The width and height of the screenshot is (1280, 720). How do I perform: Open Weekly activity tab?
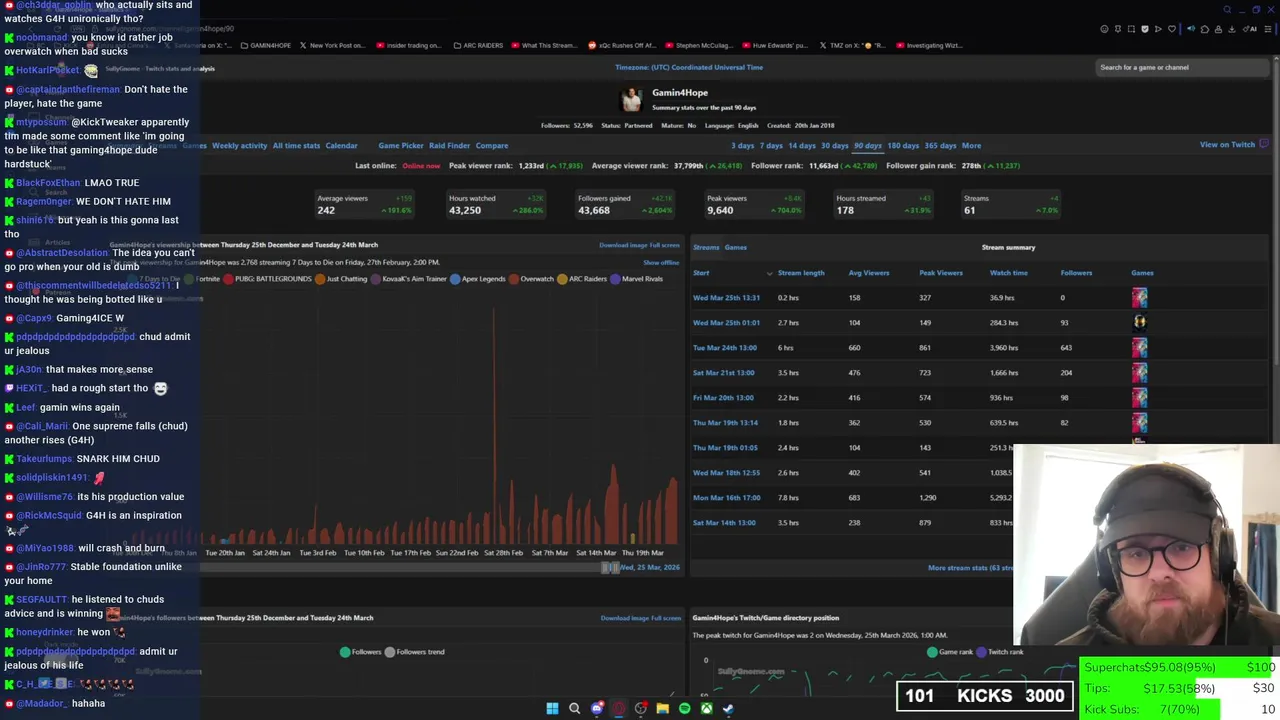coord(239,145)
